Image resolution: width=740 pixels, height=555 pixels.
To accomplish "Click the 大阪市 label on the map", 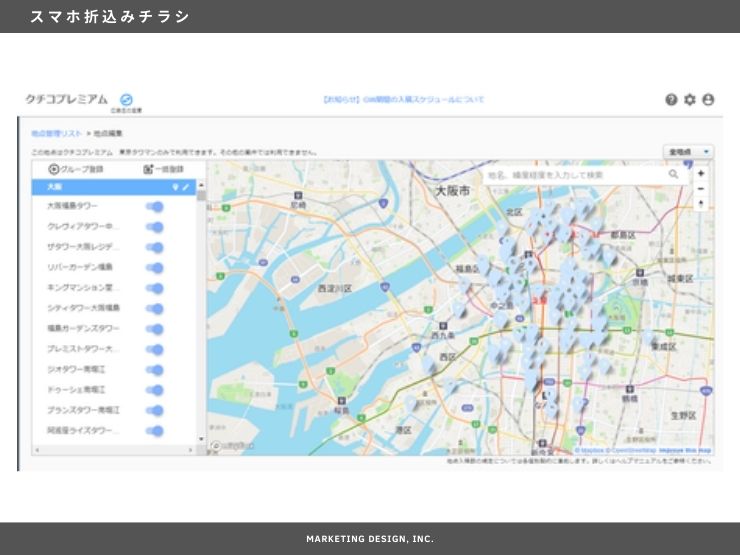I will [x=453, y=191].
